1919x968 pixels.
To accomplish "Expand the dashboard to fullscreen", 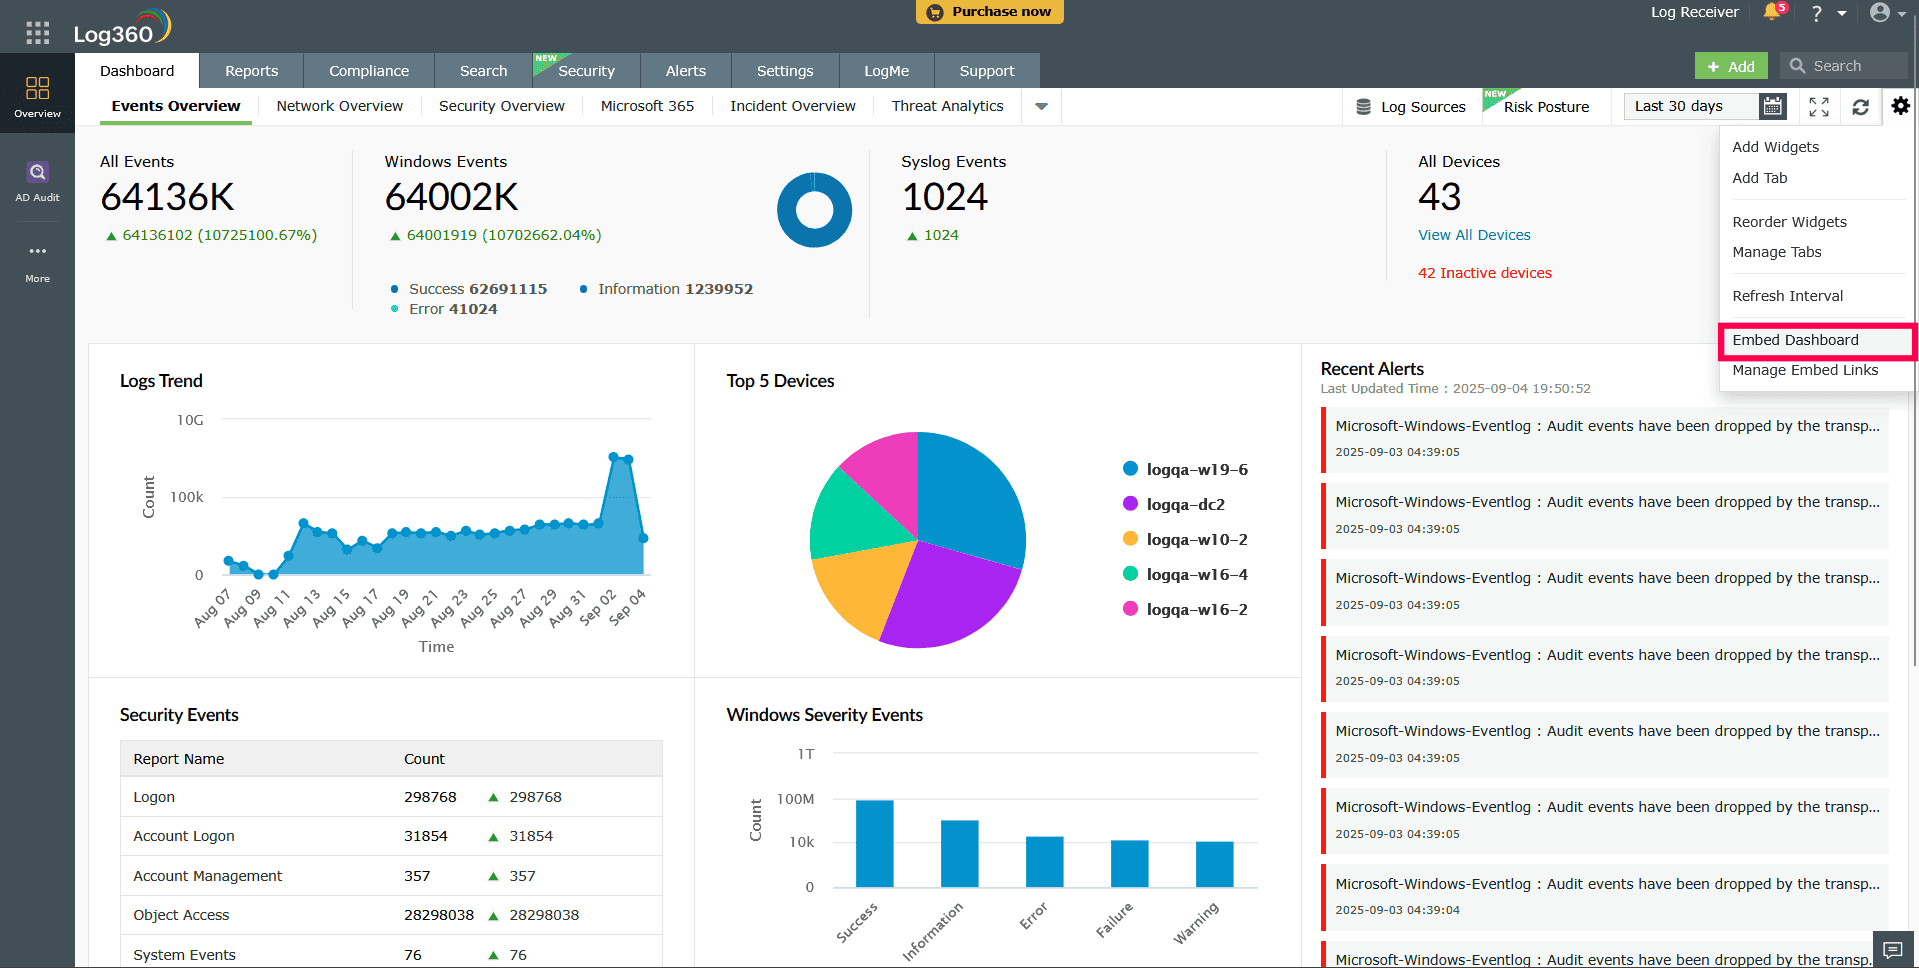I will [x=1819, y=106].
